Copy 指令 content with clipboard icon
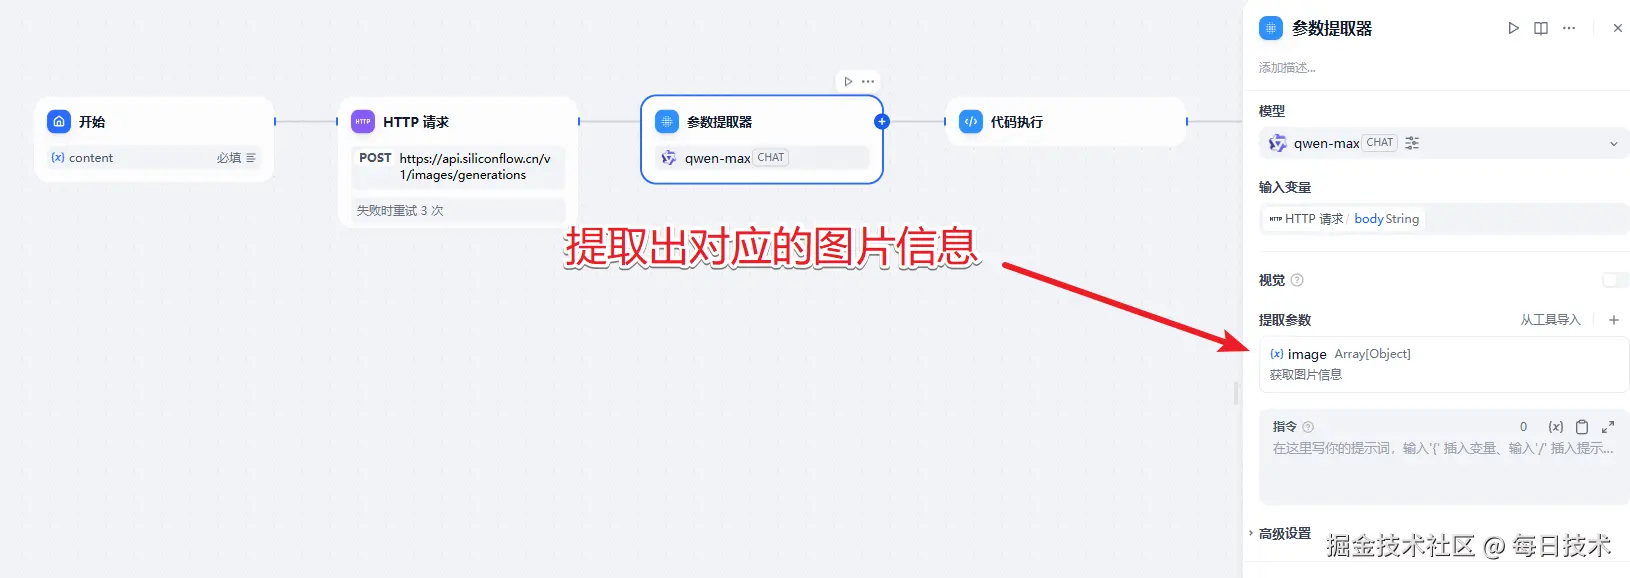This screenshot has height=578, width=1630. pyautogui.click(x=1582, y=427)
